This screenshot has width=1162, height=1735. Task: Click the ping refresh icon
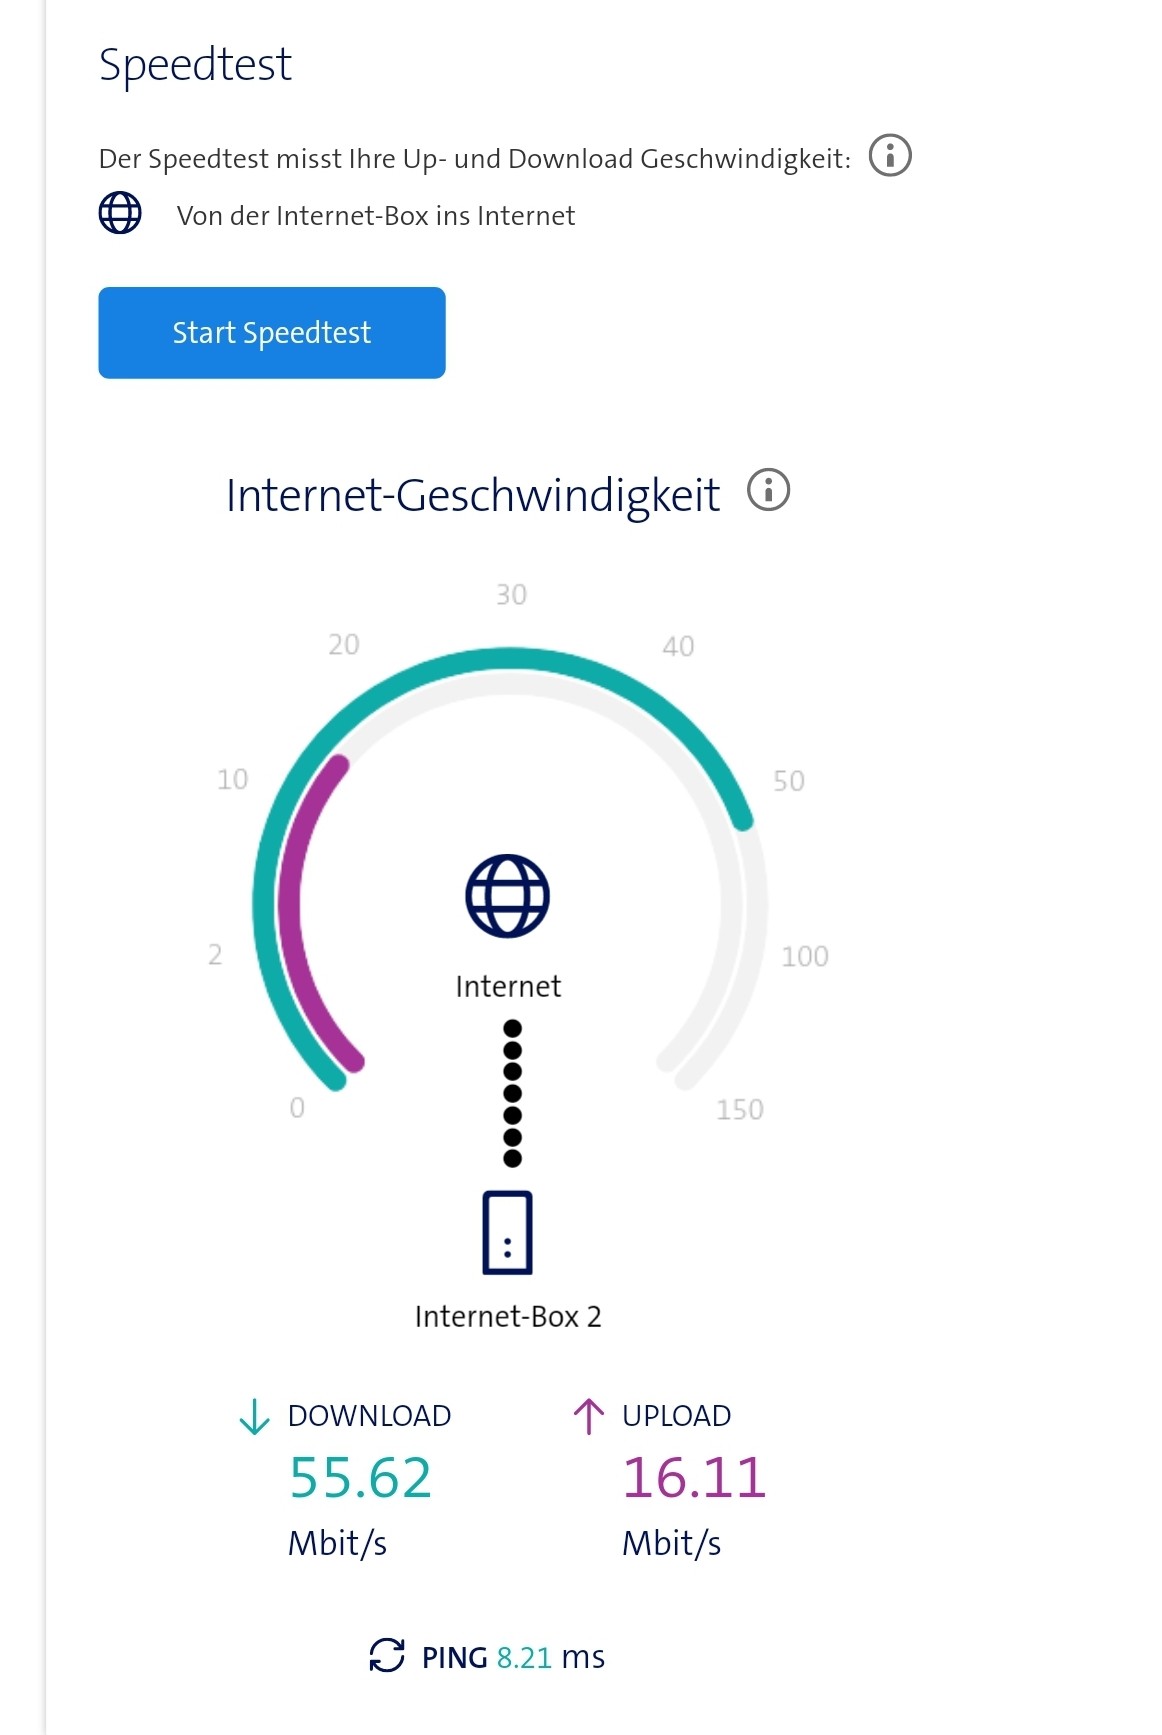pos(387,1655)
